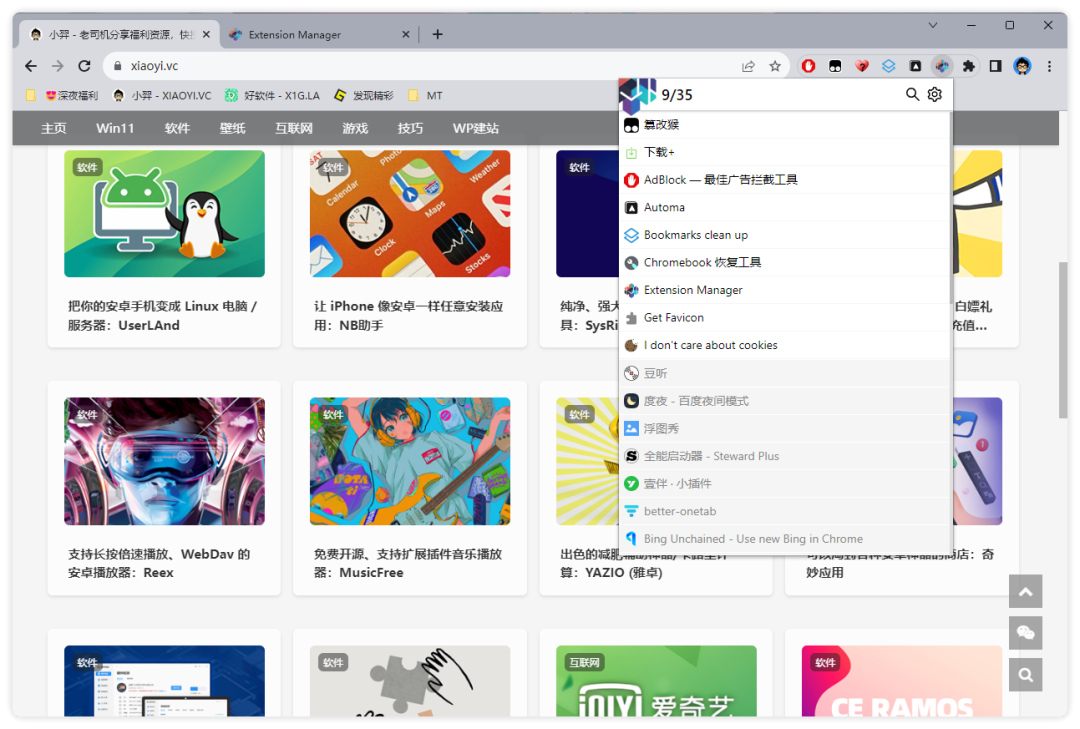Toggle the browser side panel icon
The height and width of the screenshot is (729, 1080).
click(x=995, y=66)
